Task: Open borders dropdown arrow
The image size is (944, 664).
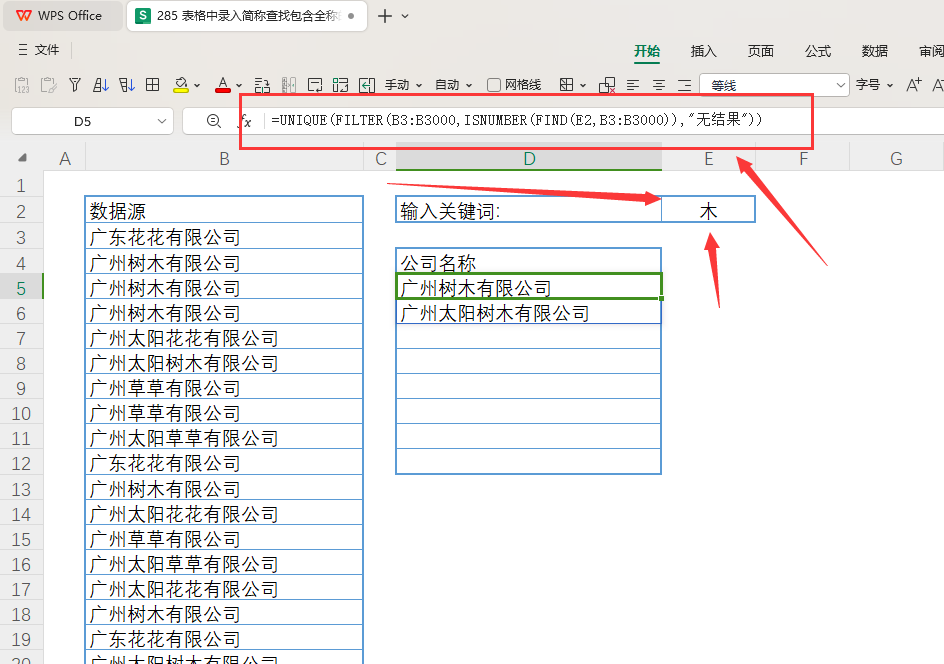Action: coord(583,85)
